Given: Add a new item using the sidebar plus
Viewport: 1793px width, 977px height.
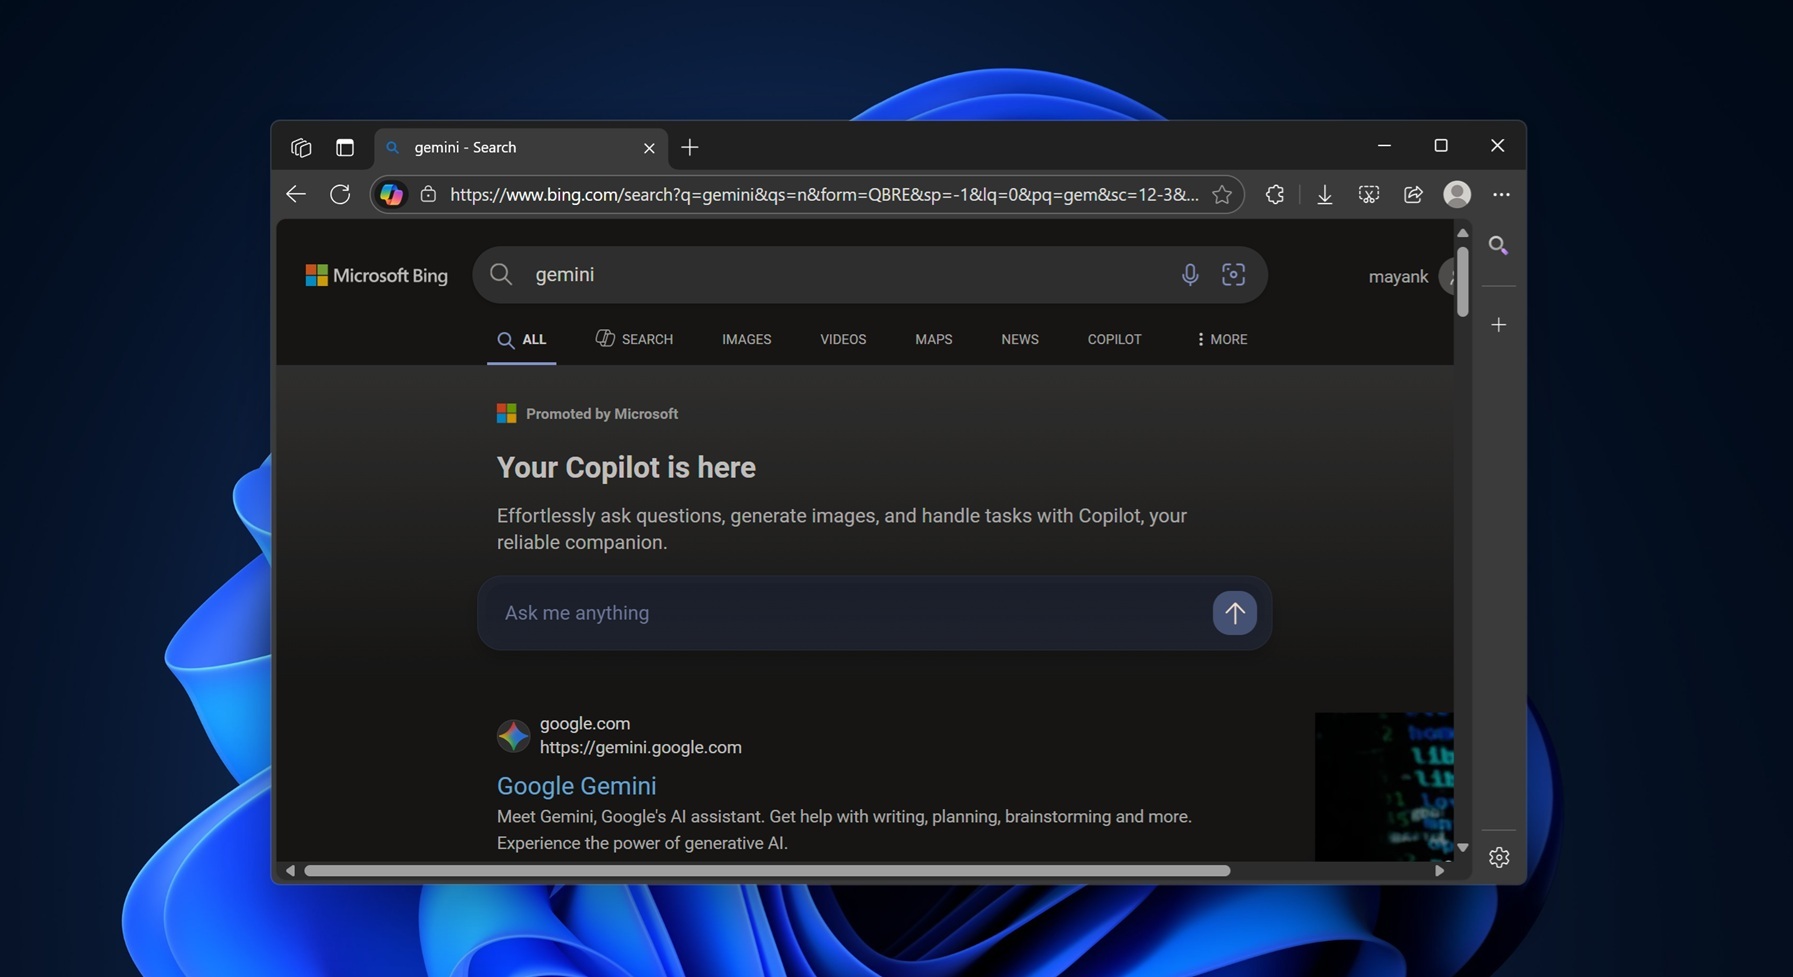Looking at the screenshot, I should pos(1499,324).
